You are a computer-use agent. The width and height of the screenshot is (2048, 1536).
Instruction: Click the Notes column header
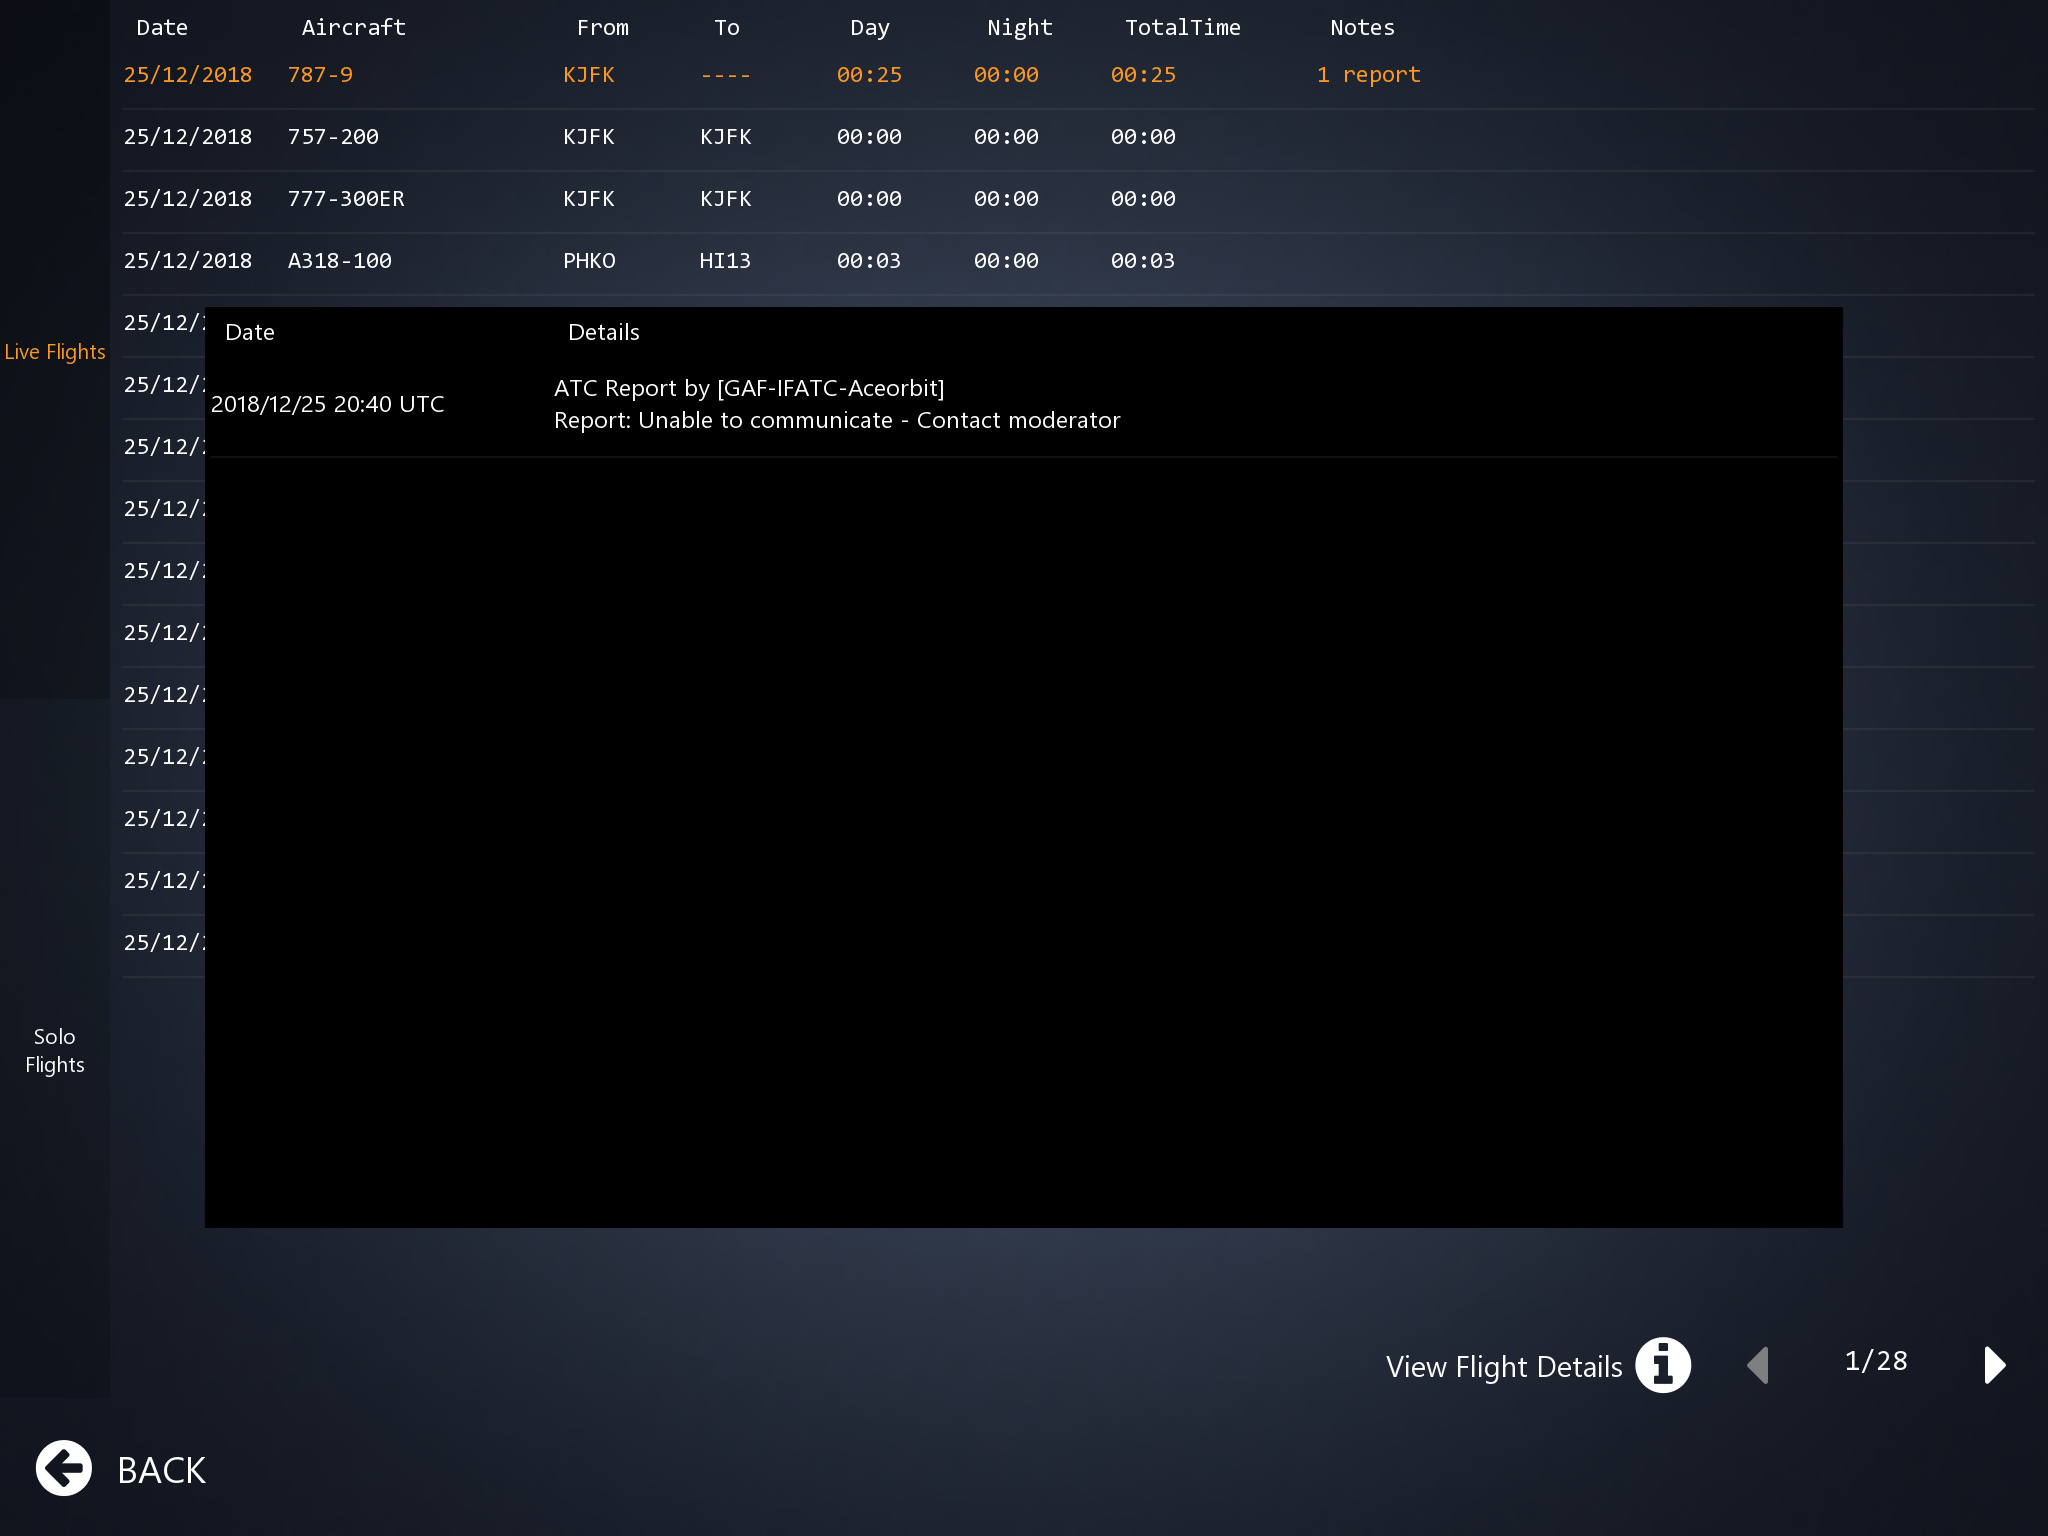(1362, 28)
